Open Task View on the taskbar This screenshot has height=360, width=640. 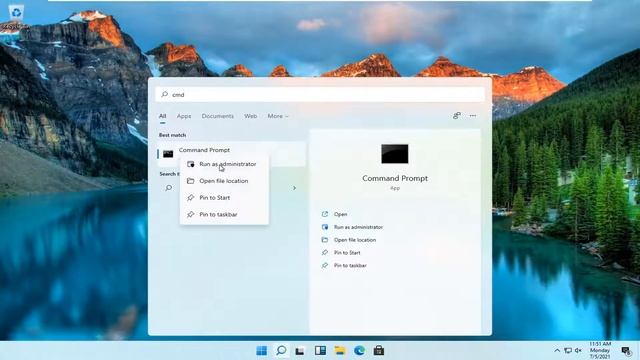(300, 351)
